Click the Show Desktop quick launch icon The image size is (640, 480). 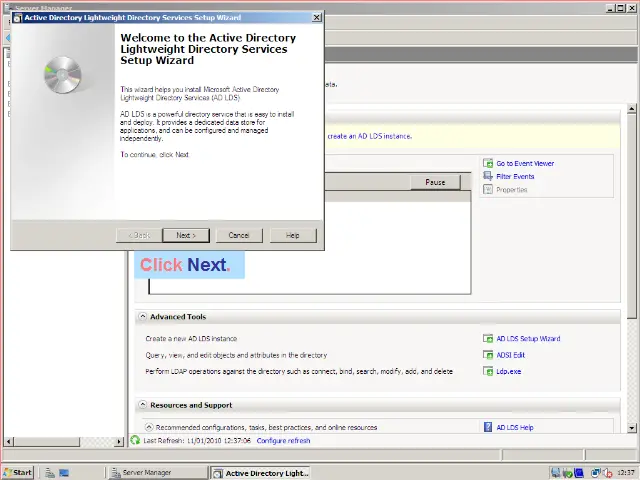64,473
